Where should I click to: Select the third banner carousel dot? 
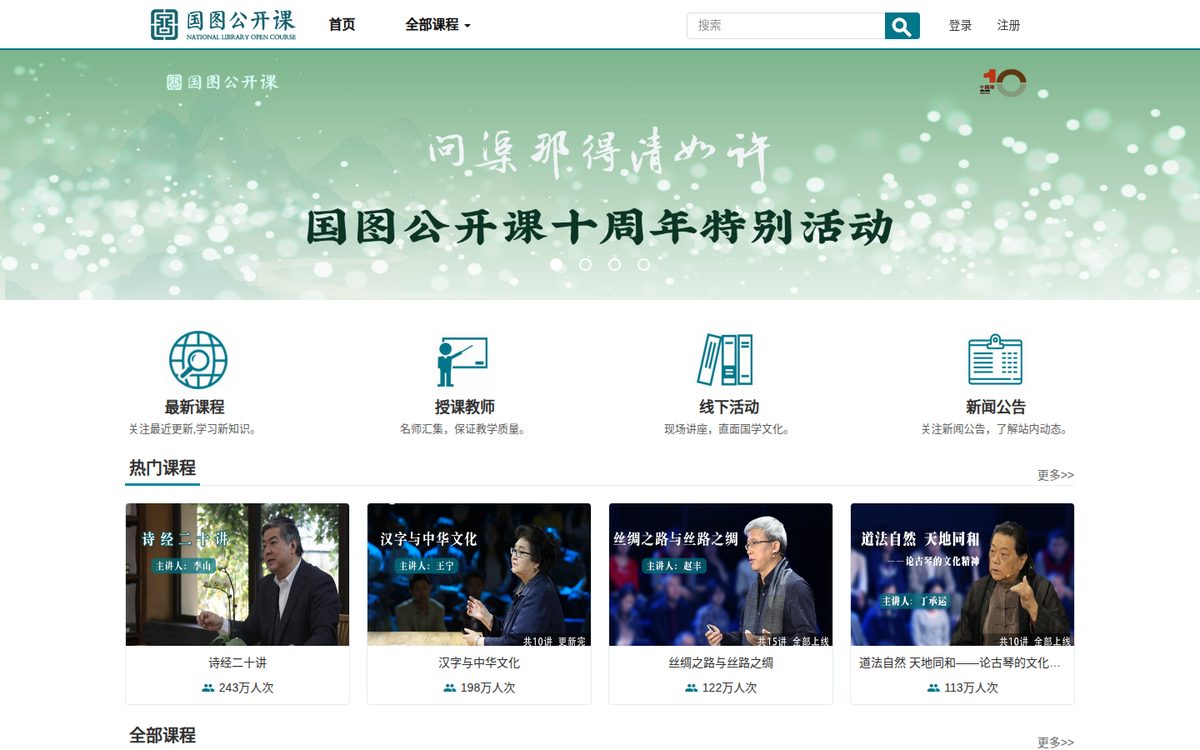click(x=644, y=264)
